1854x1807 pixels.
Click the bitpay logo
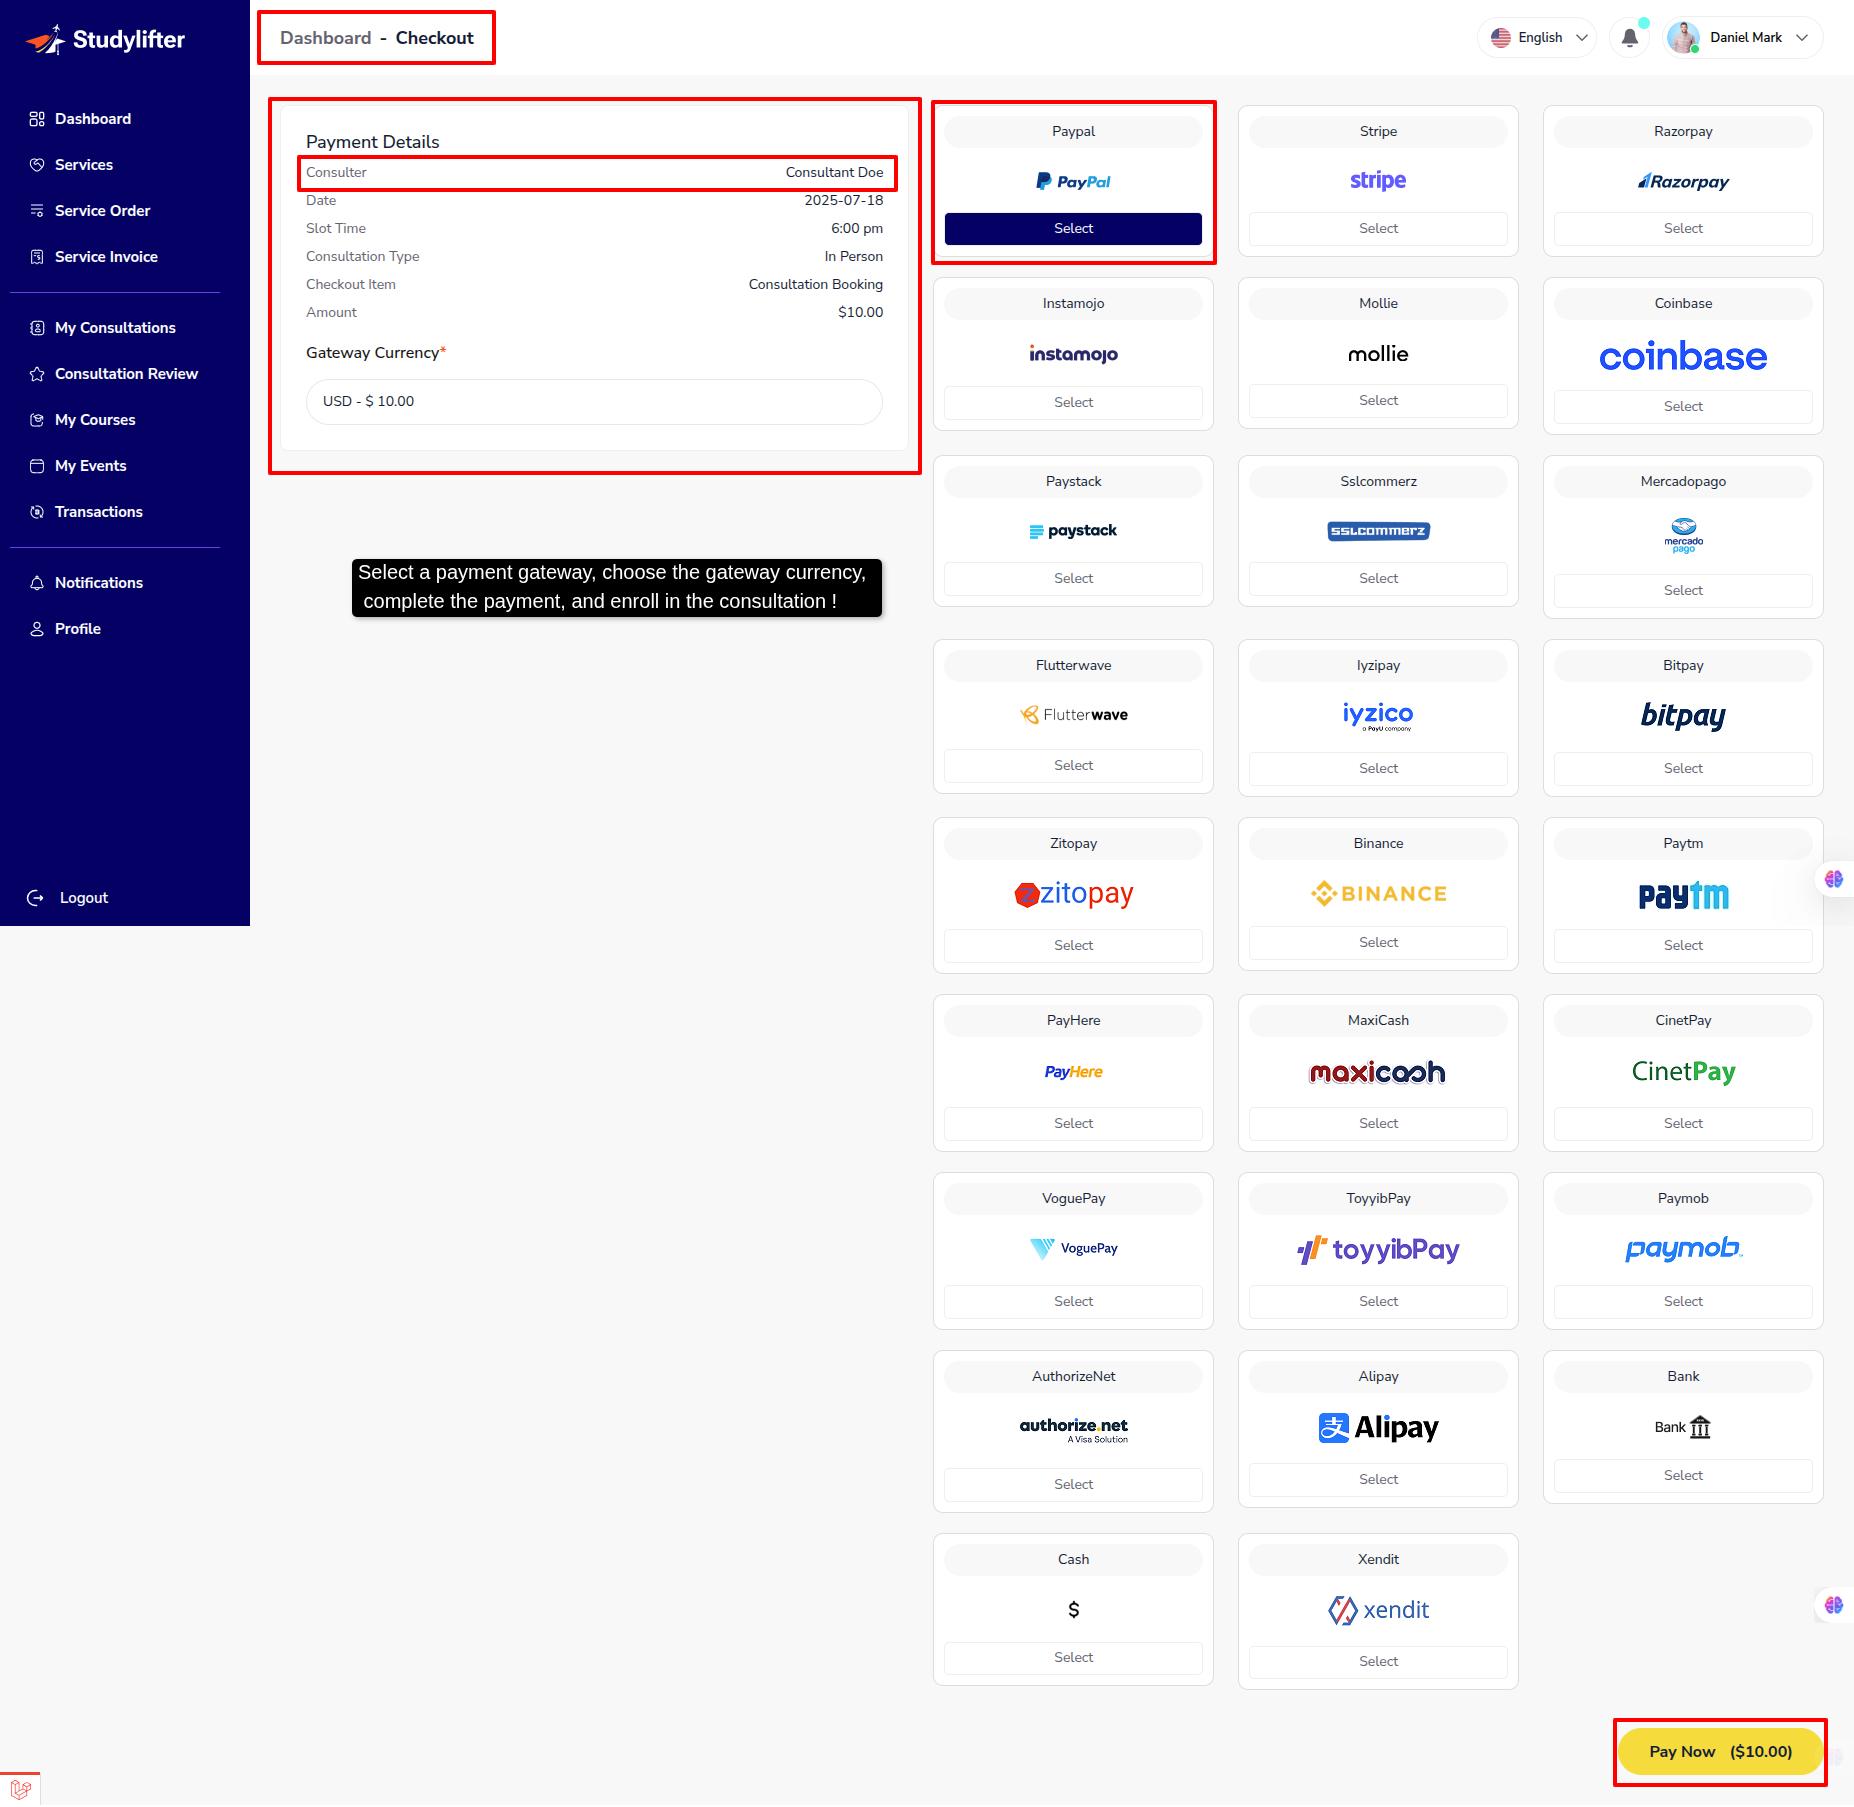tap(1683, 716)
